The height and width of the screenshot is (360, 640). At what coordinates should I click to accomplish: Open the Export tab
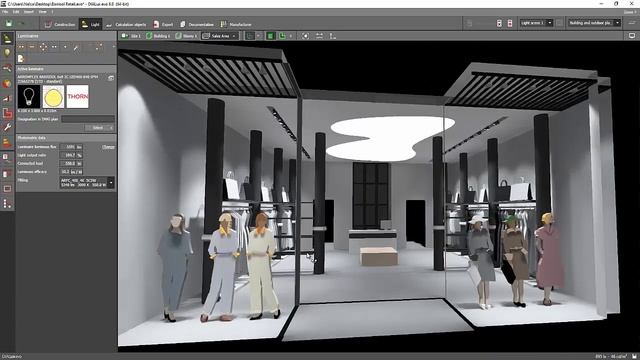click(x=163, y=24)
